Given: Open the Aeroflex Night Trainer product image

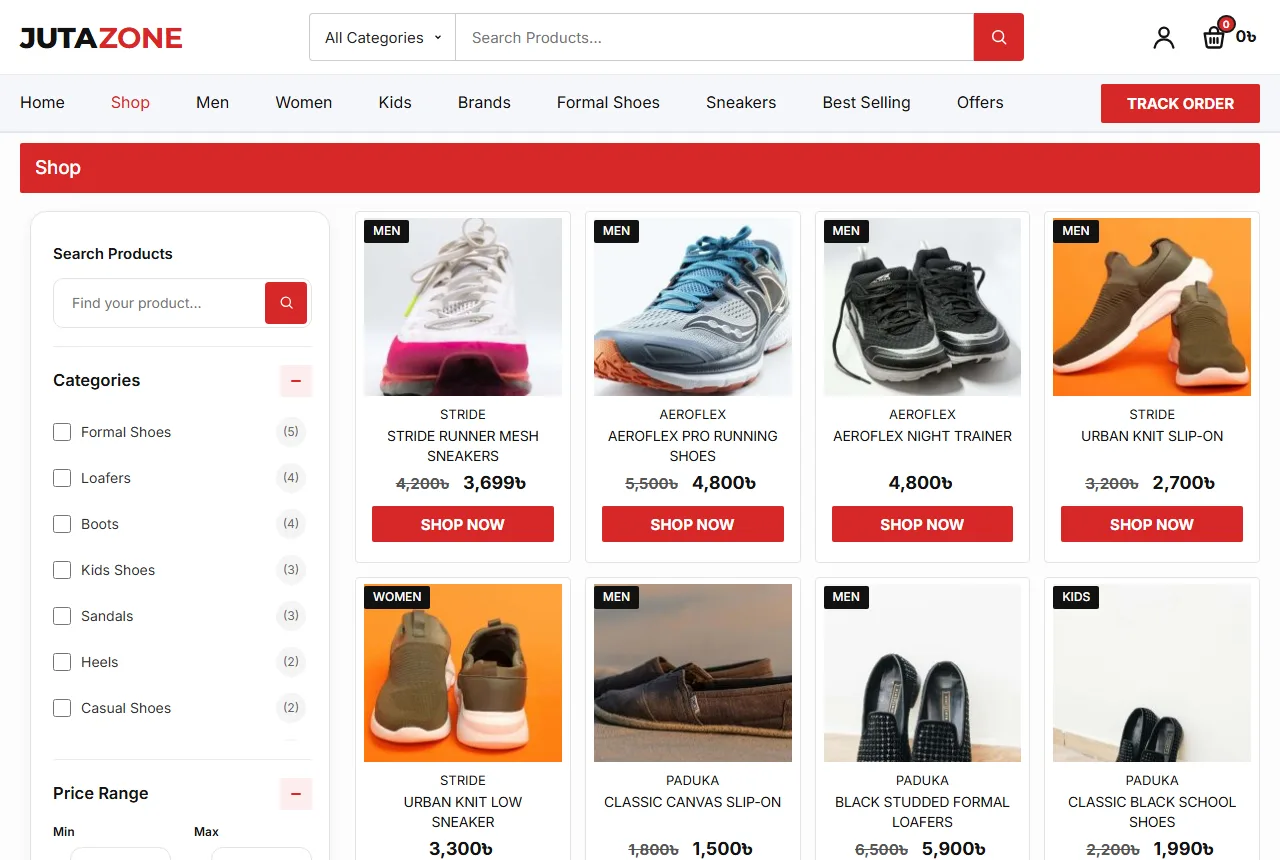Looking at the screenshot, I should (922, 307).
